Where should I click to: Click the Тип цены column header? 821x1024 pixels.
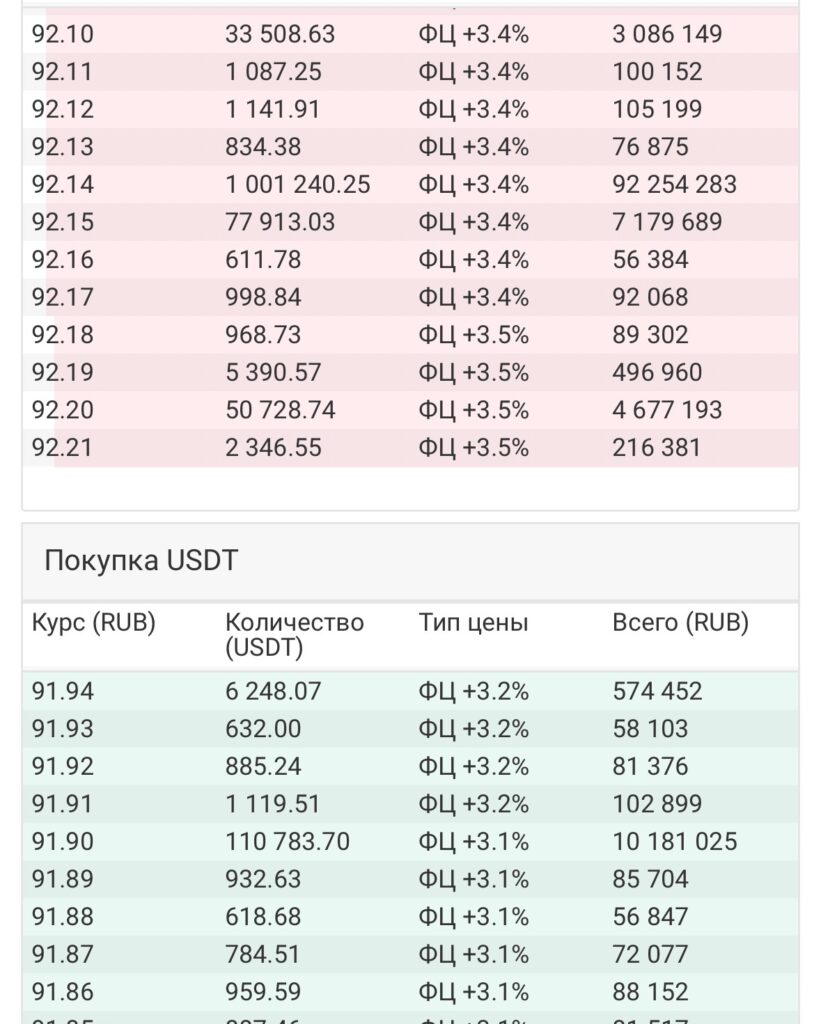[x=473, y=622]
